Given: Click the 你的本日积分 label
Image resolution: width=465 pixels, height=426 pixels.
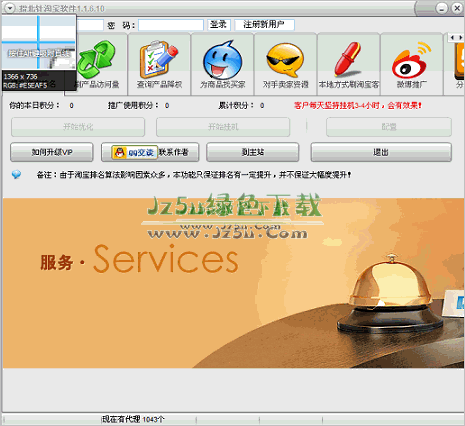Looking at the screenshot, I should 35,106.
